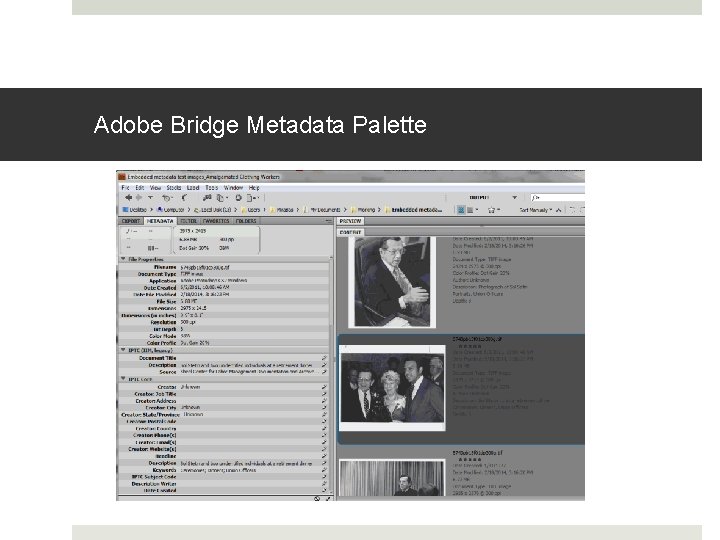Go back using the toolbar back arrow
This screenshot has height=540, width=720.
pyautogui.click(x=128, y=197)
